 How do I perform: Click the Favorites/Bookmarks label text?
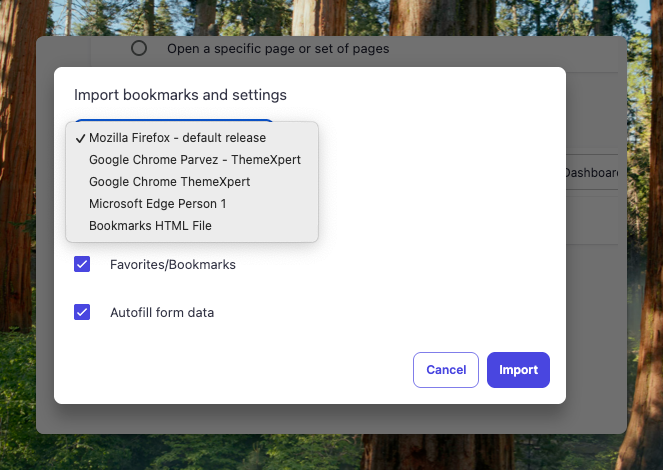[173, 265]
